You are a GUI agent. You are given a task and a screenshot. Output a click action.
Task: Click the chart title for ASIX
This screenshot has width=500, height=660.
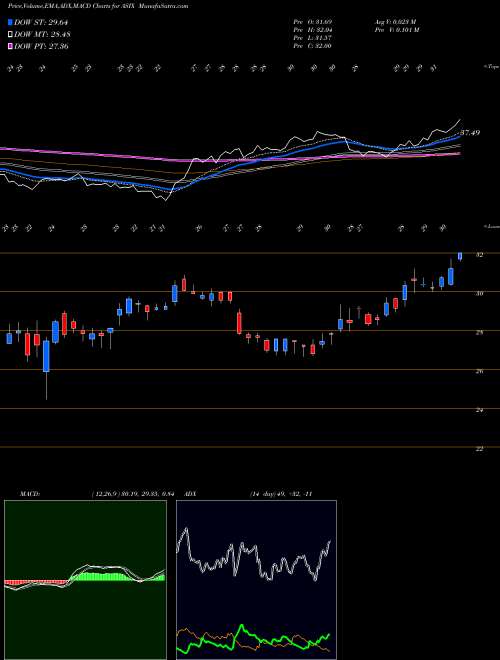coord(98,6)
